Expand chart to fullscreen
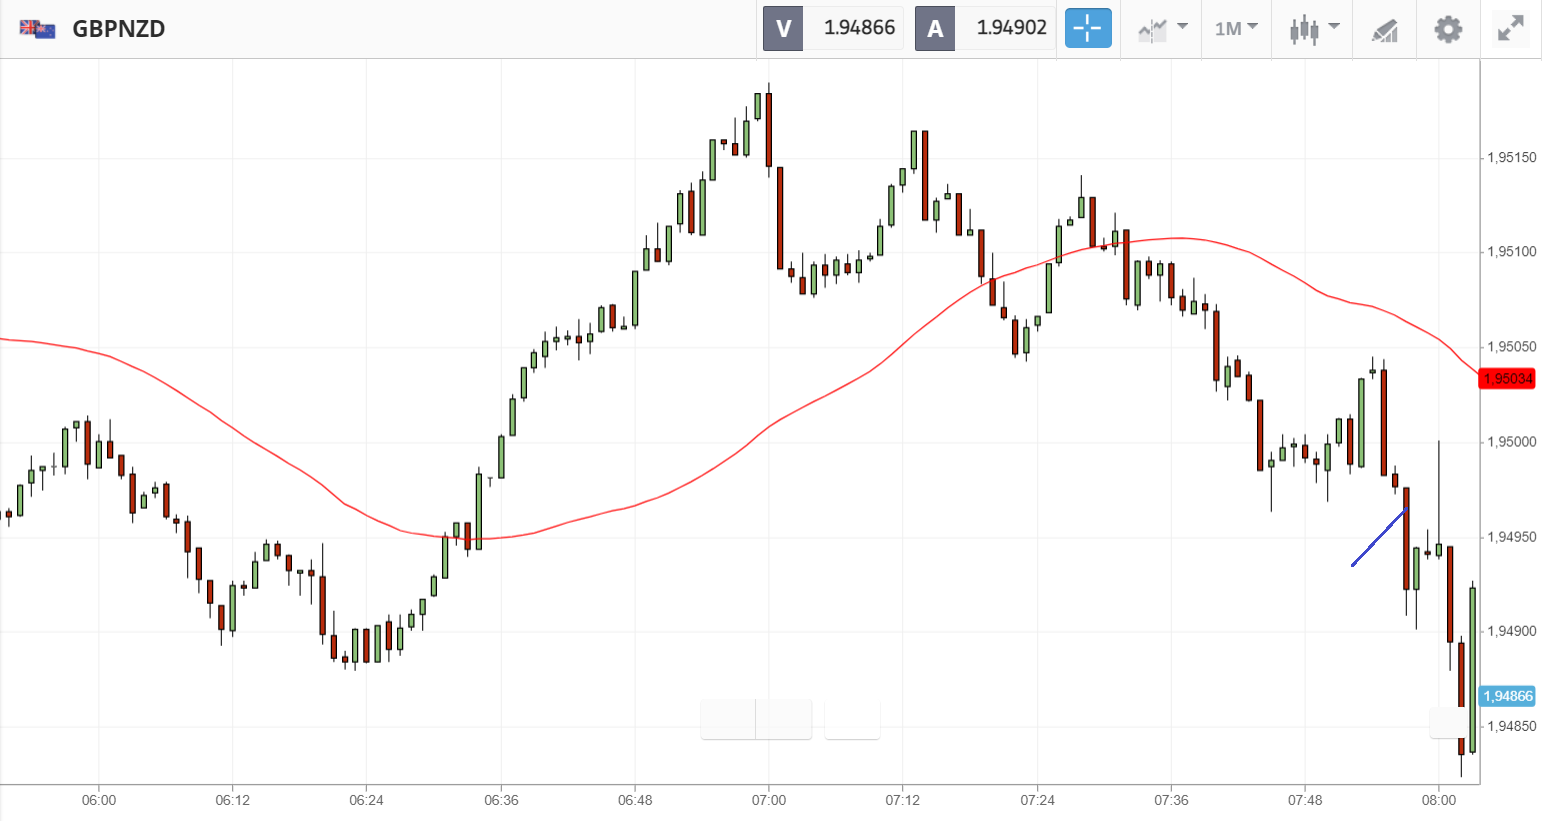Image resolution: width=1542 pixels, height=821 pixels. [1510, 29]
